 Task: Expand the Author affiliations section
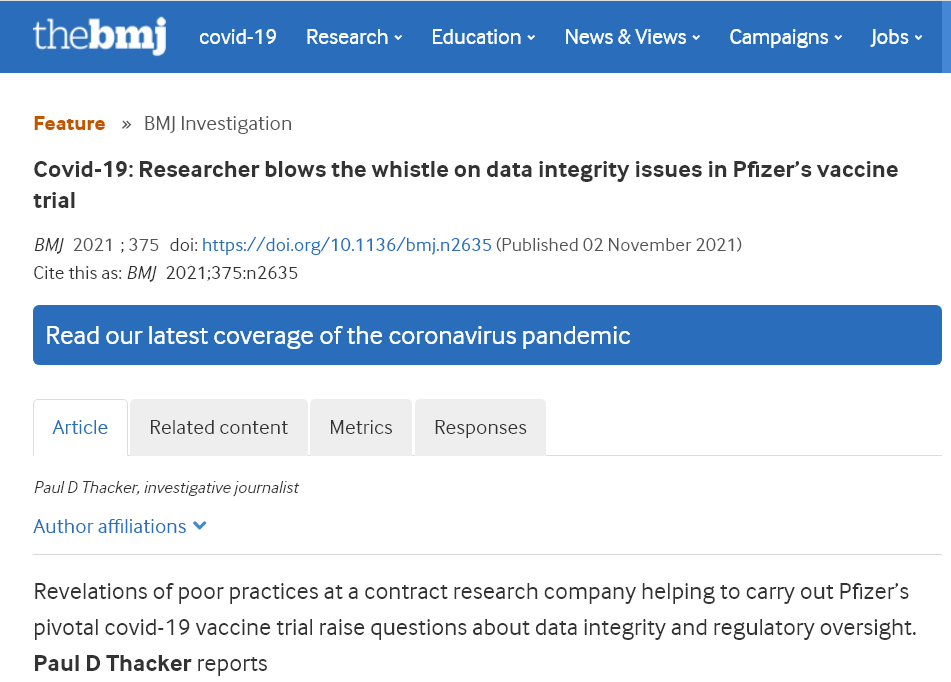coord(109,526)
